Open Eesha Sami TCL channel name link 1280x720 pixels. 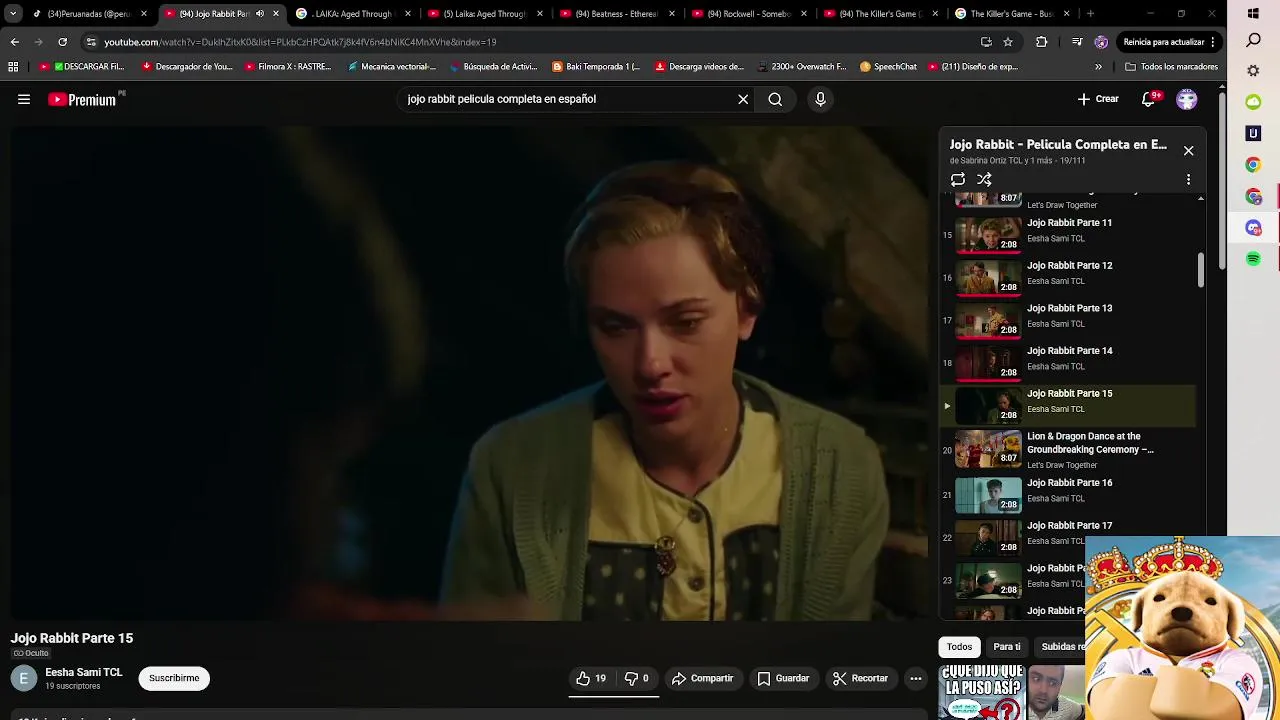[84, 672]
